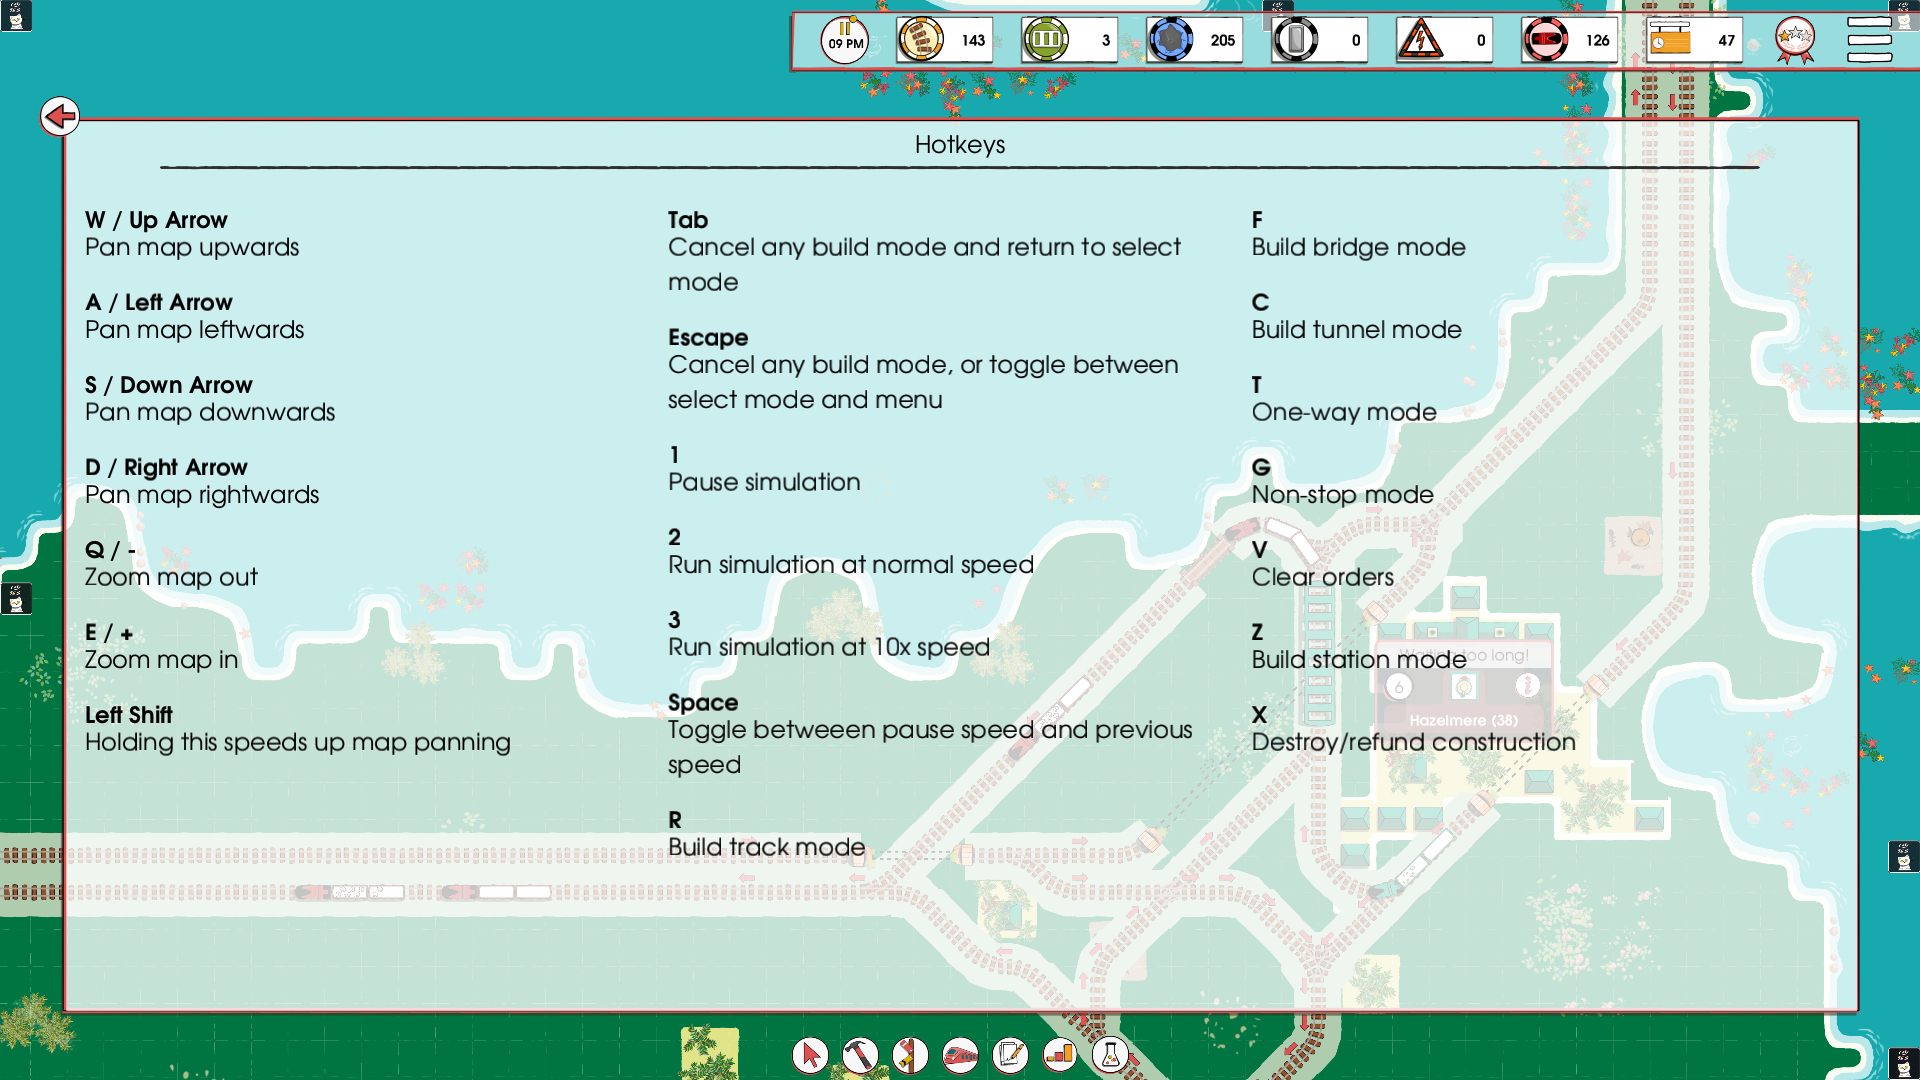Open the hamburger main menu
The image size is (1920, 1080).
(x=1869, y=40)
